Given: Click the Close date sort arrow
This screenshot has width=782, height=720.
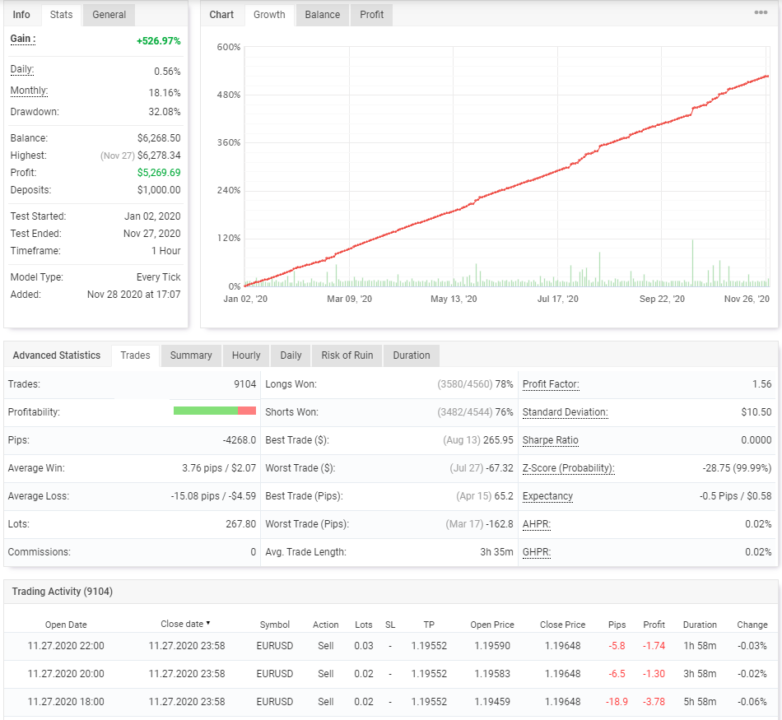Looking at the screenshot, I should point(208,624).
